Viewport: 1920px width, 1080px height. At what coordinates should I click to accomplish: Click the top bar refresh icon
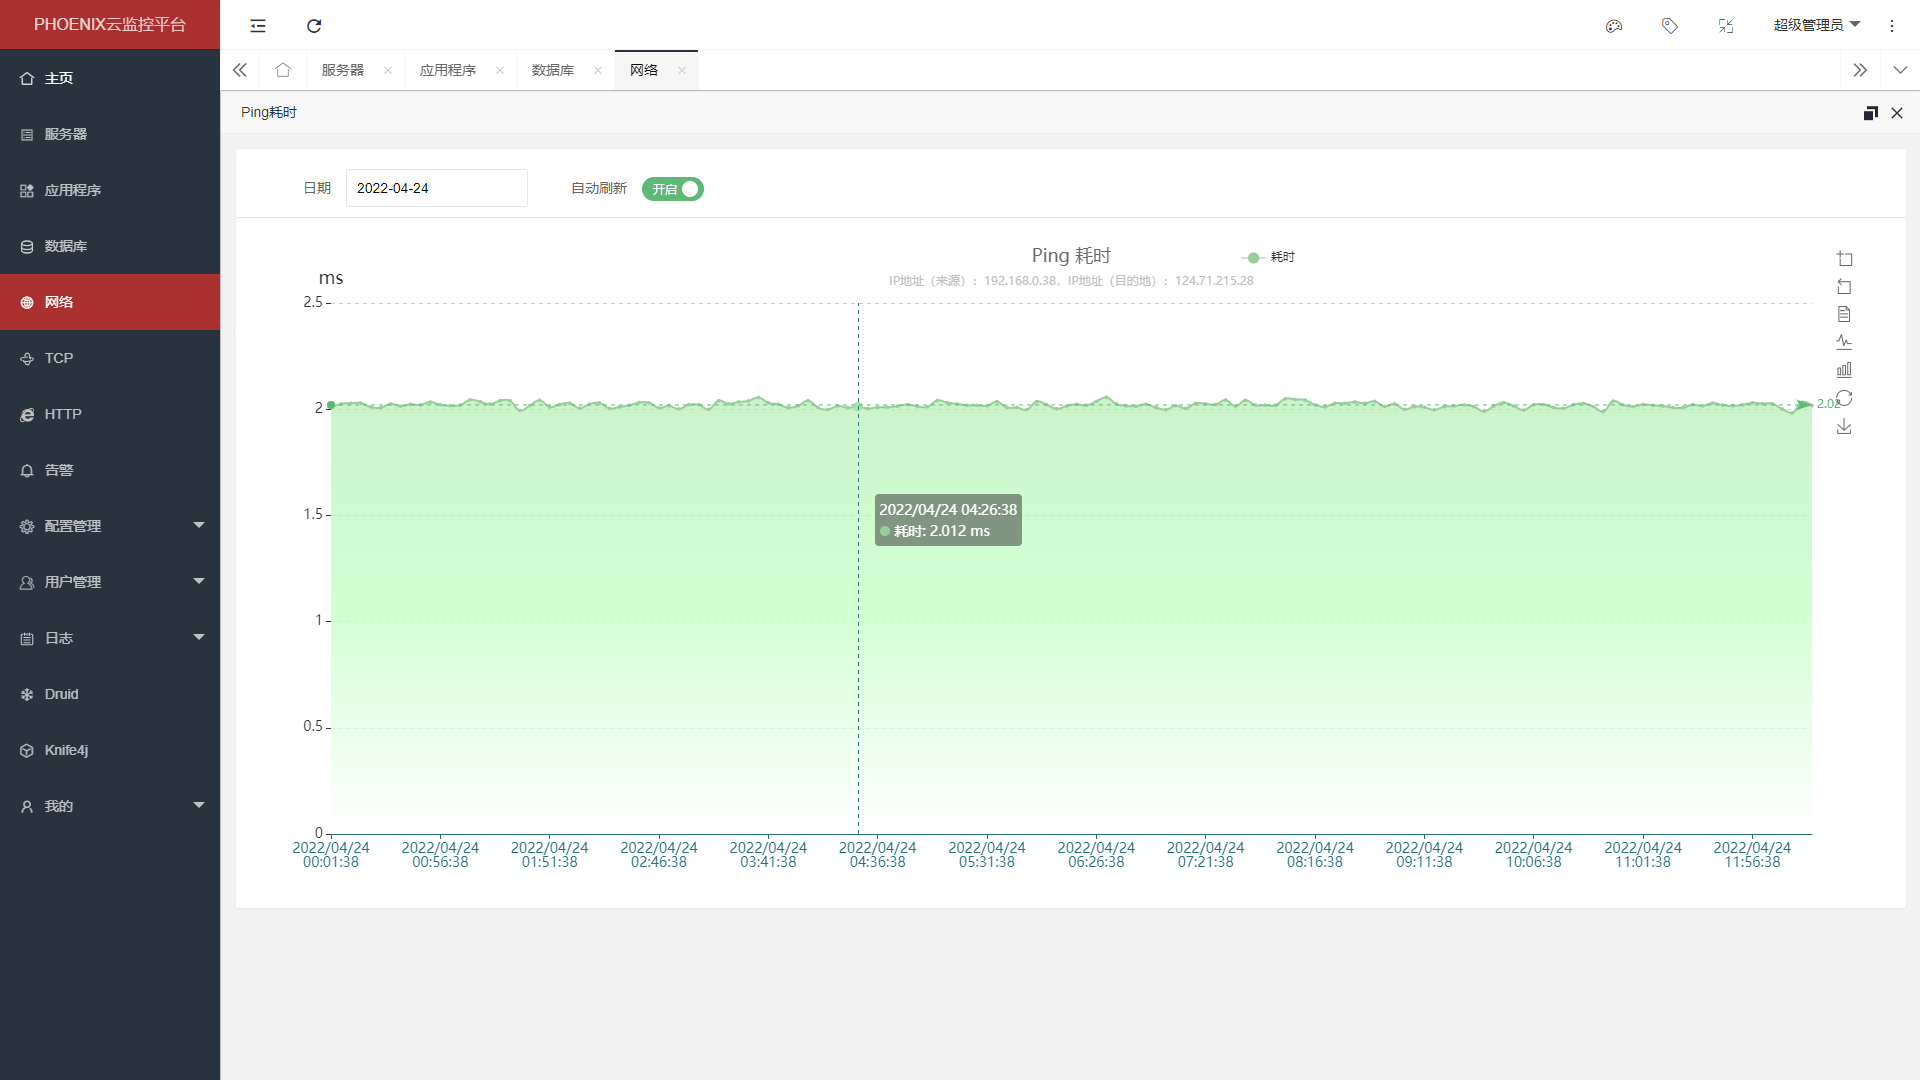pyautogui.click(x=314, y=26)
